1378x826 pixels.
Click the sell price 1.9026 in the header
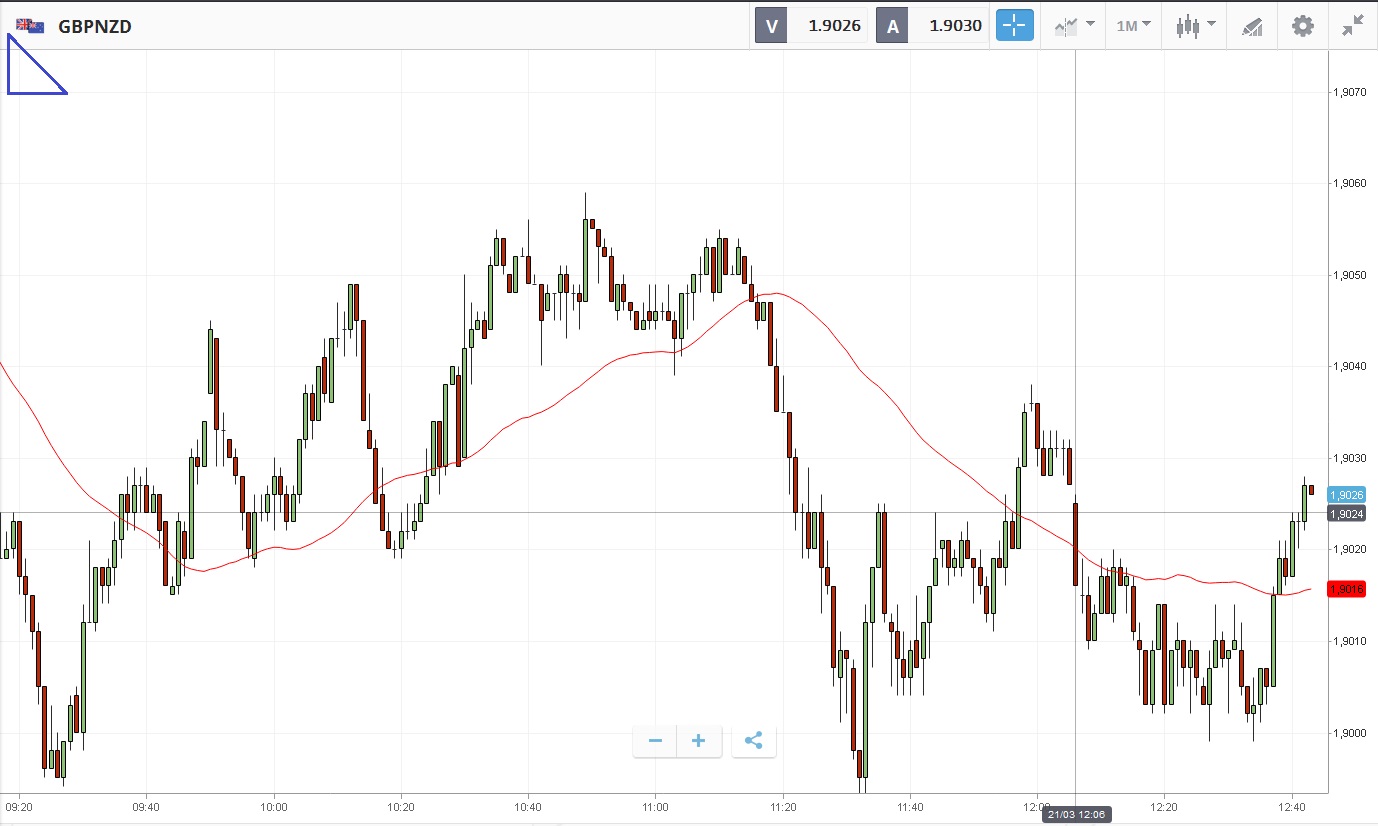(x=834, y=26)
